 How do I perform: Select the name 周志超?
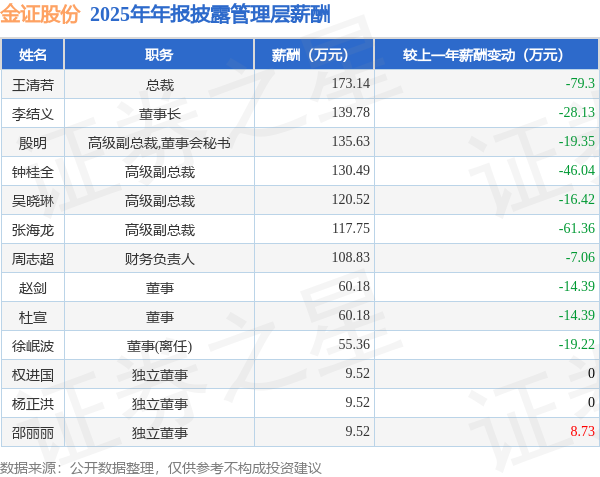33,259
